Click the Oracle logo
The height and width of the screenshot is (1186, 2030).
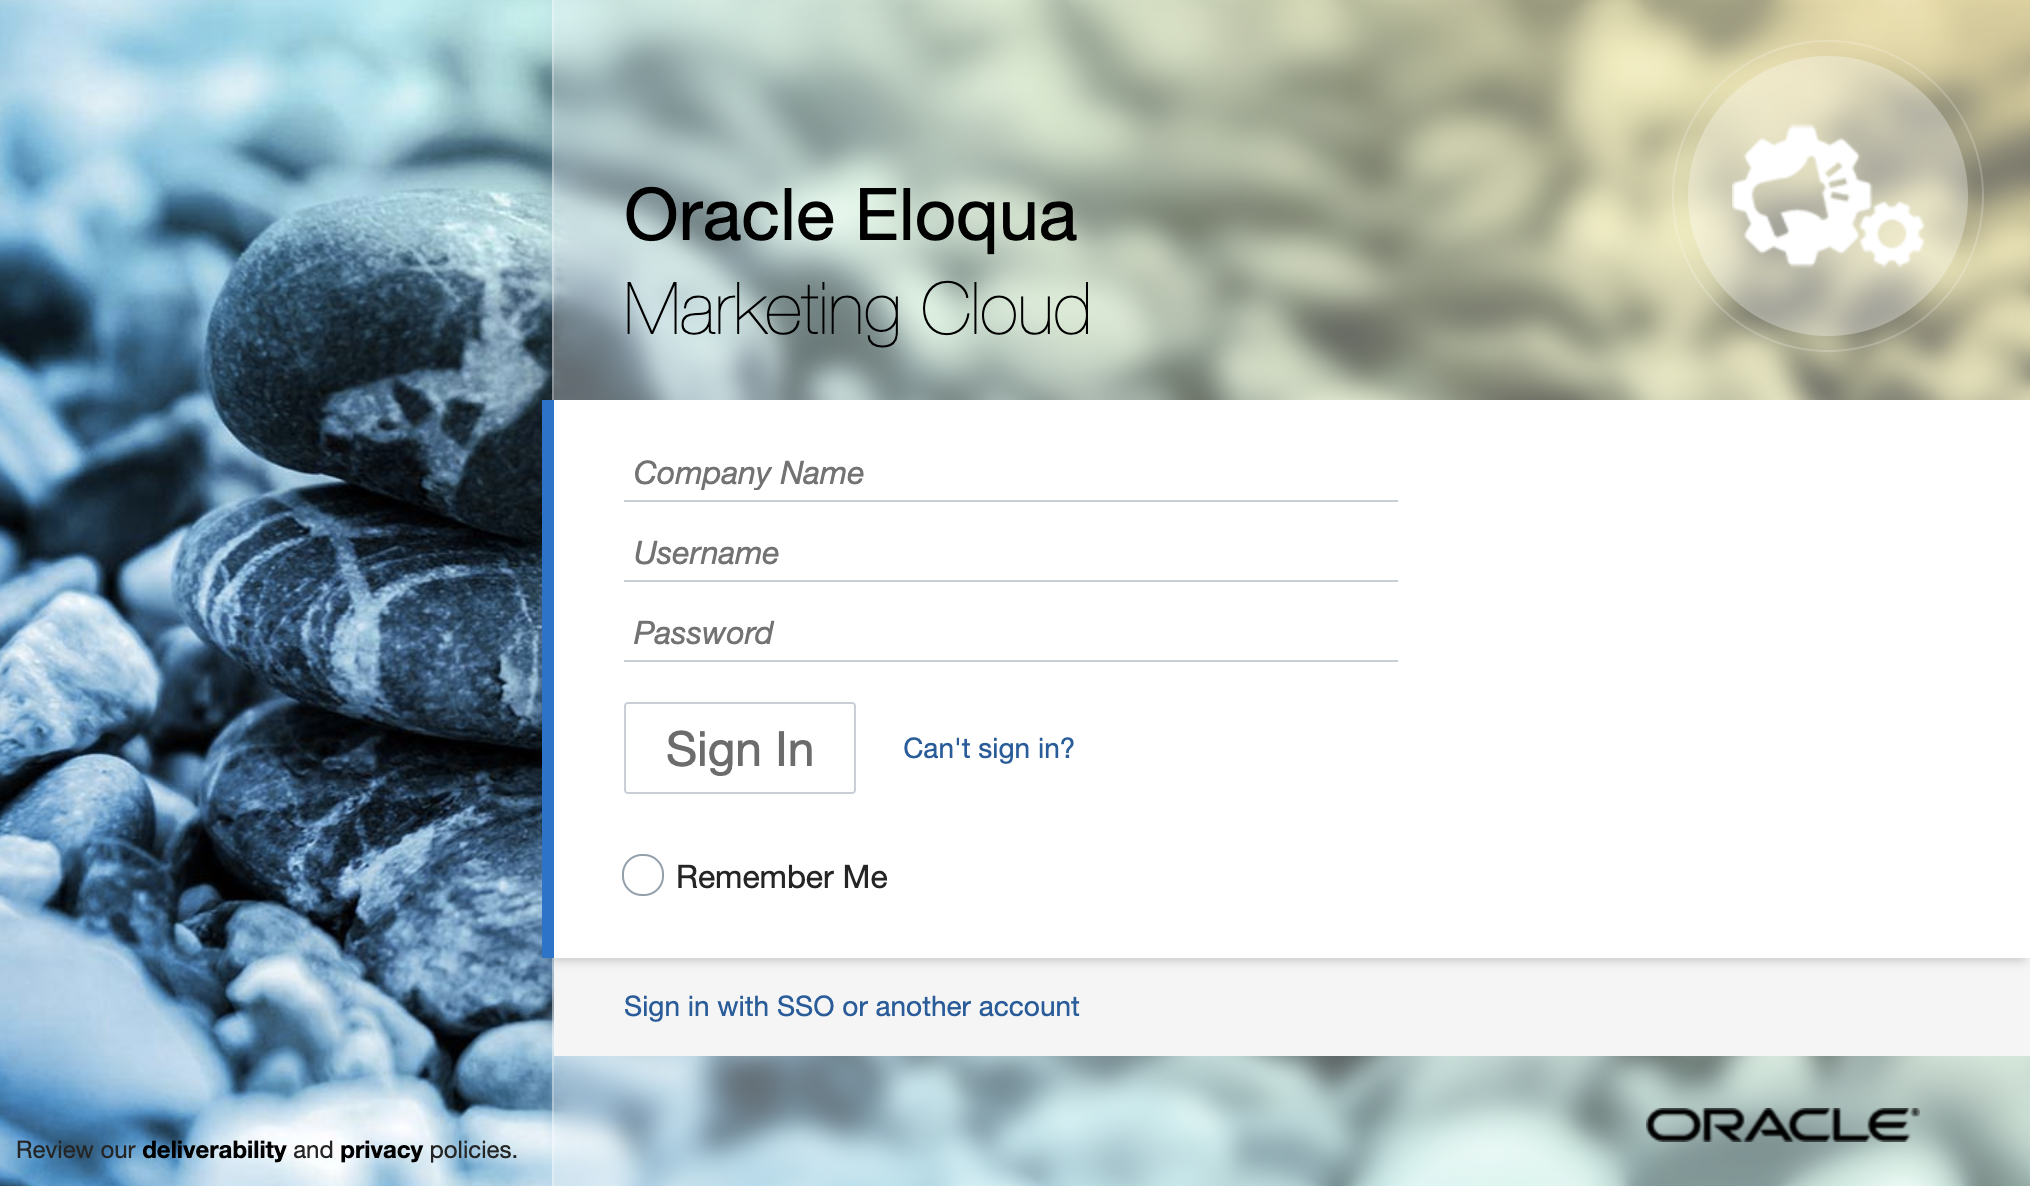click(x=1782, y=1125)
